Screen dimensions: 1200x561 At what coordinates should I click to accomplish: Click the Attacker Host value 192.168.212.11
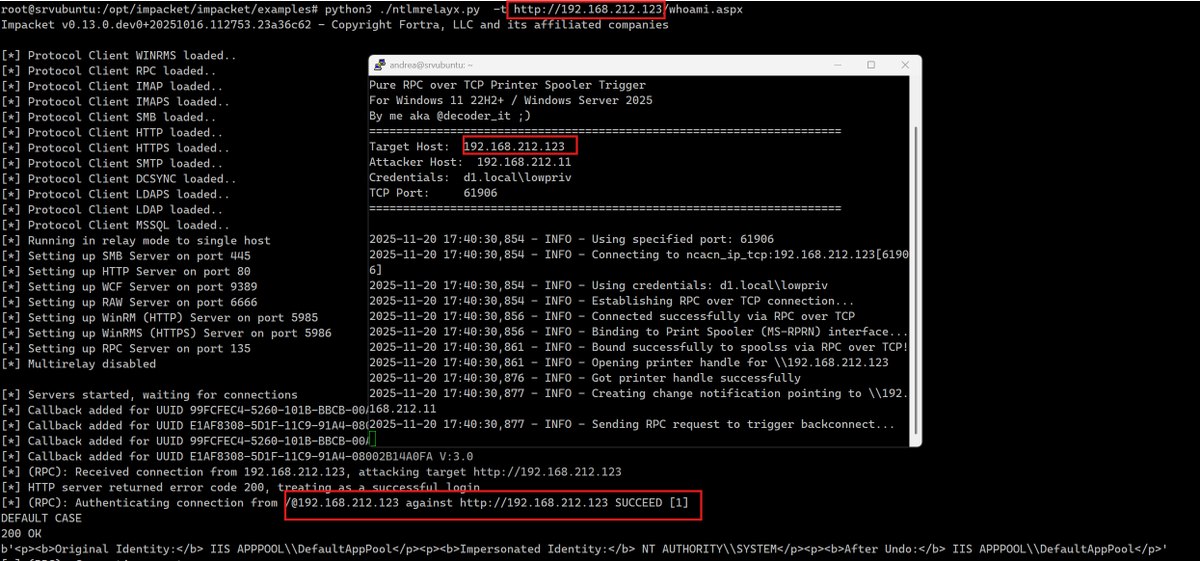[x=524, y=162]
